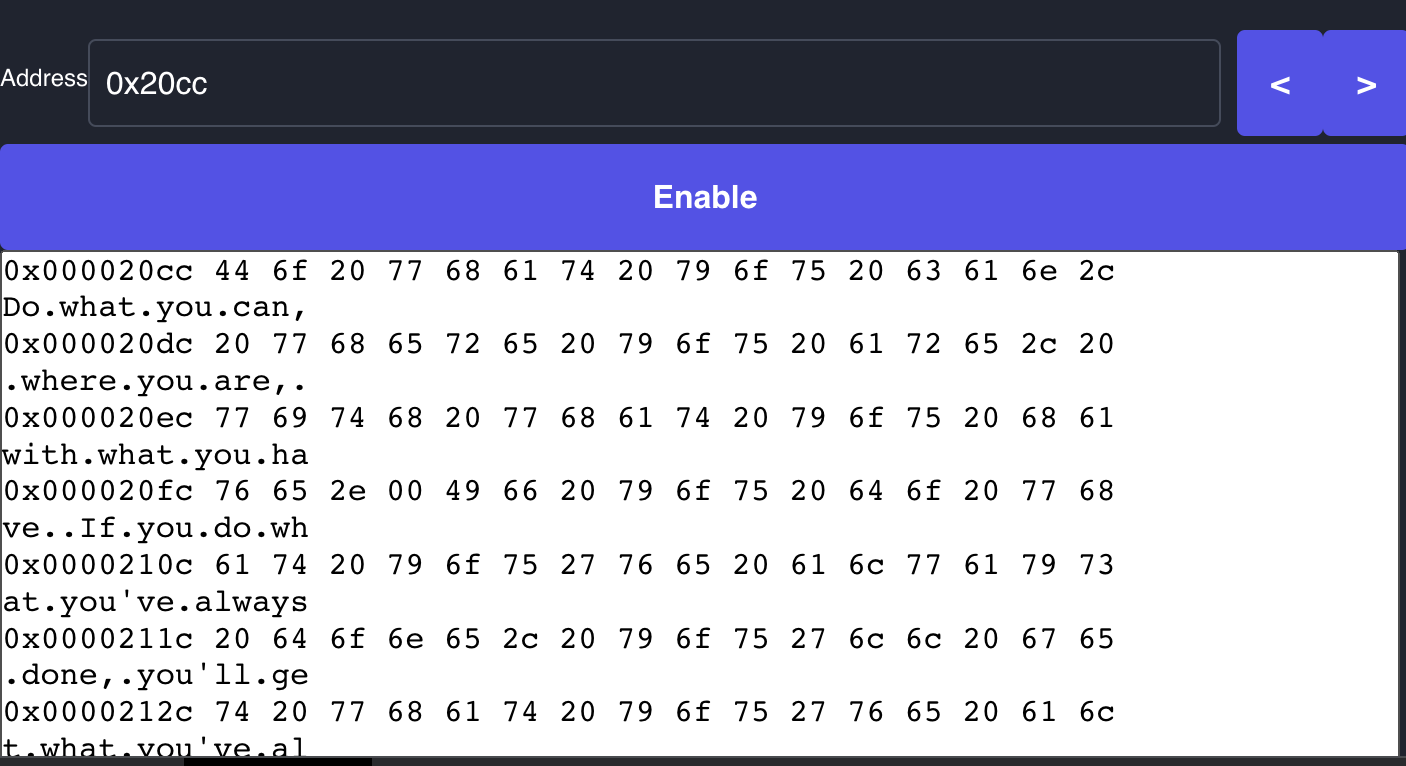
Task: Click the next address '>' button
Action: pyautogui.click(x=1365, y=84)
